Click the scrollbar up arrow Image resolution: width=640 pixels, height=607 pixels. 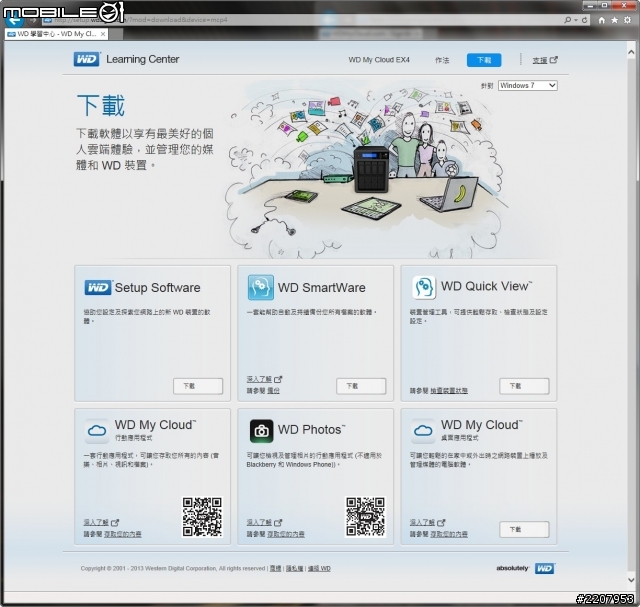tap(631, 53)
